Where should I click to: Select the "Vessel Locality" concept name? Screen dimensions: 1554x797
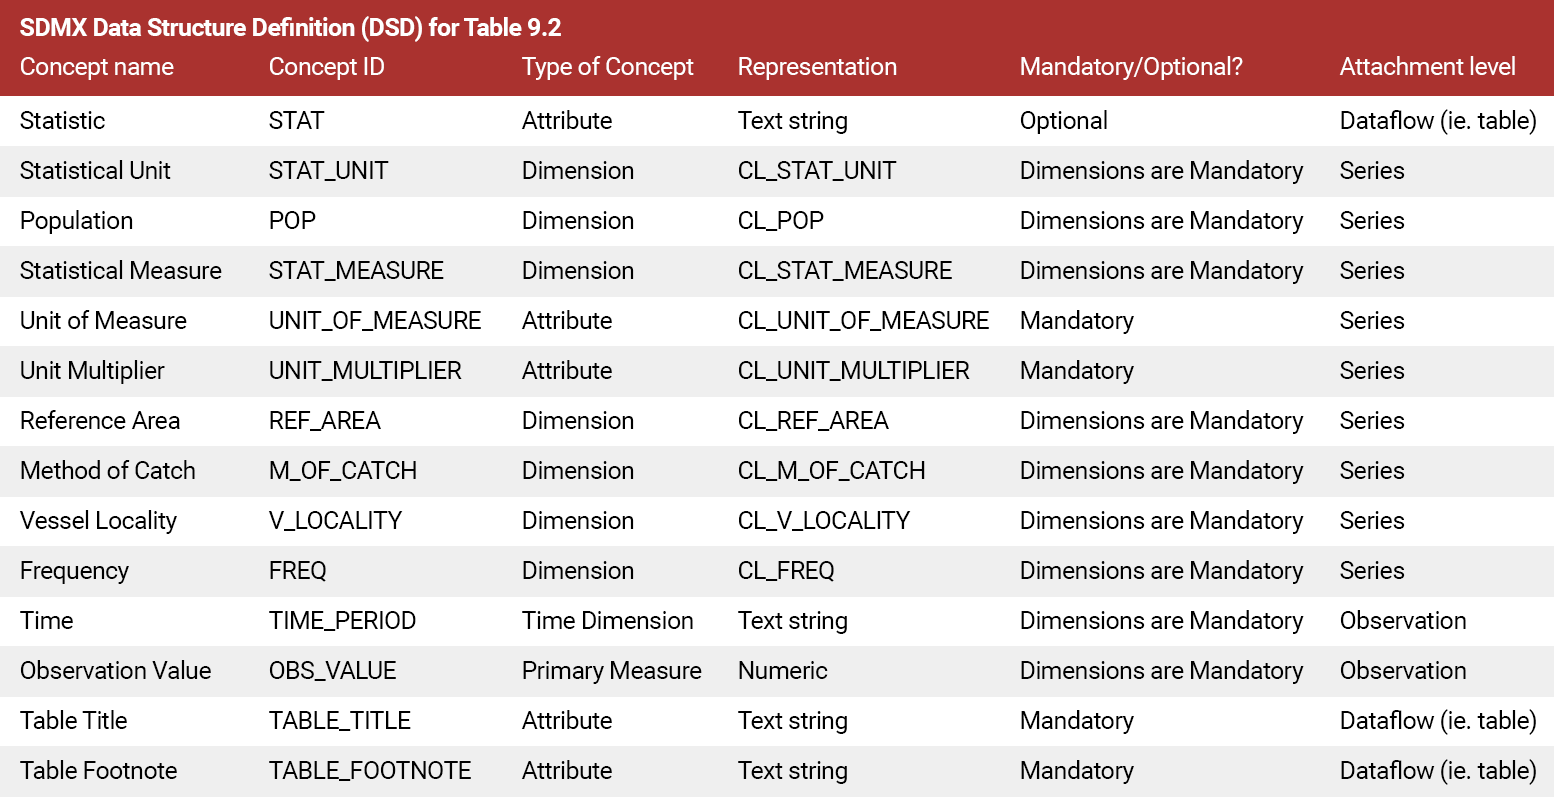(98, 521)
